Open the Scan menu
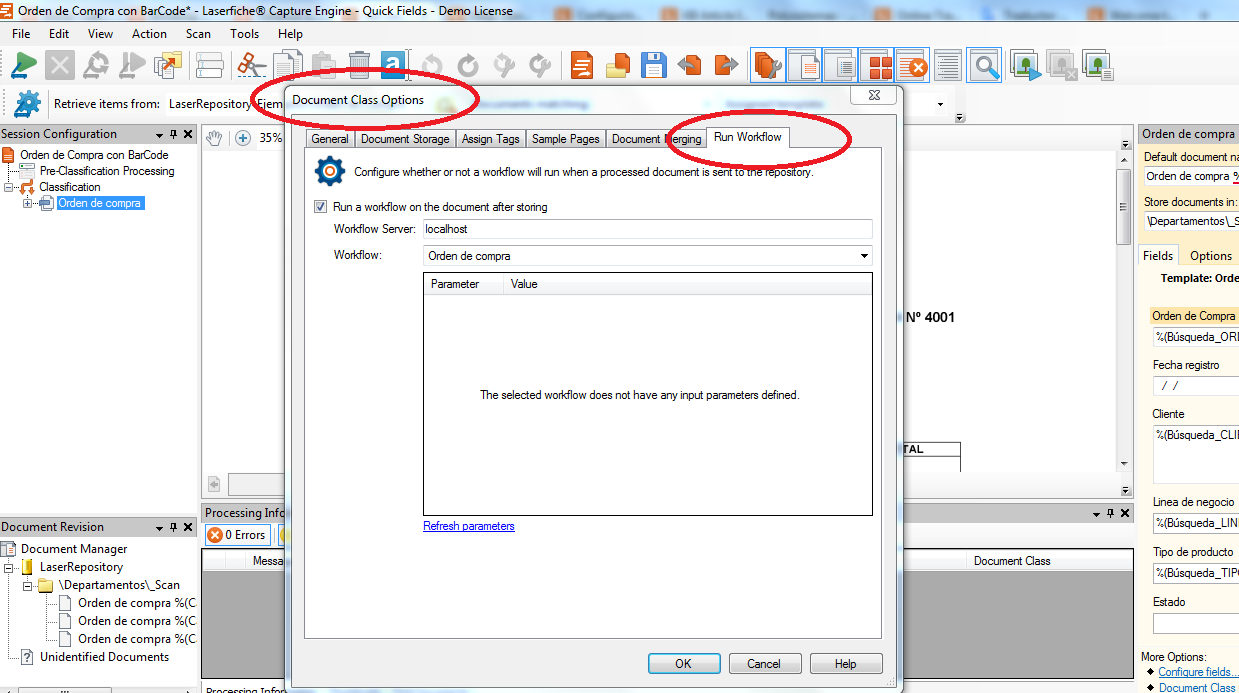Image resolution: width=1239 pixels, height=693 pixels. coord(198,34)
